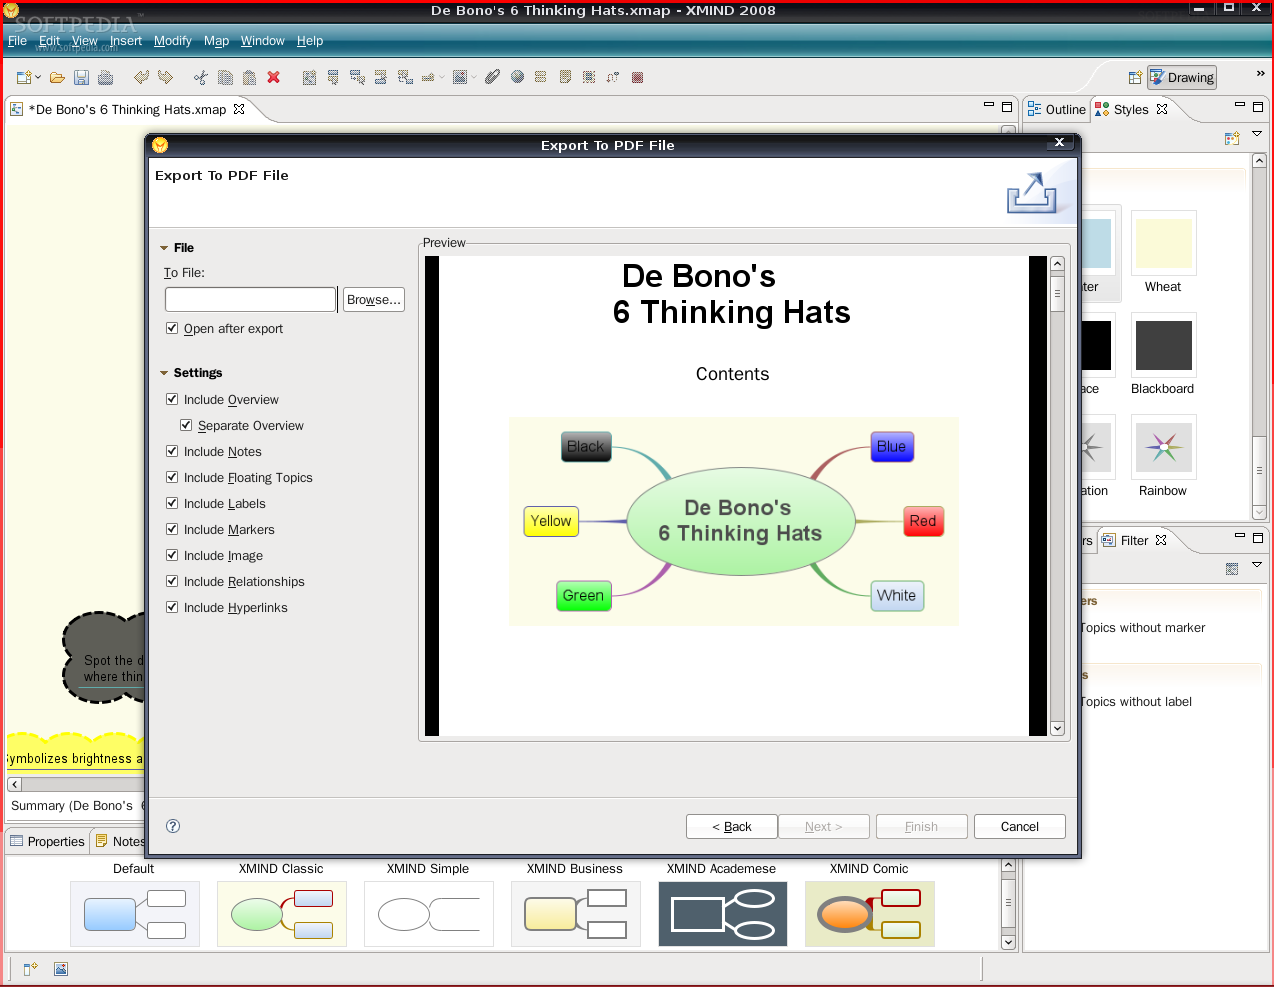This screenshot has height=987, width=1274.
Task: Open the insert image dropdown arrow
Action: tap(472, 77)
